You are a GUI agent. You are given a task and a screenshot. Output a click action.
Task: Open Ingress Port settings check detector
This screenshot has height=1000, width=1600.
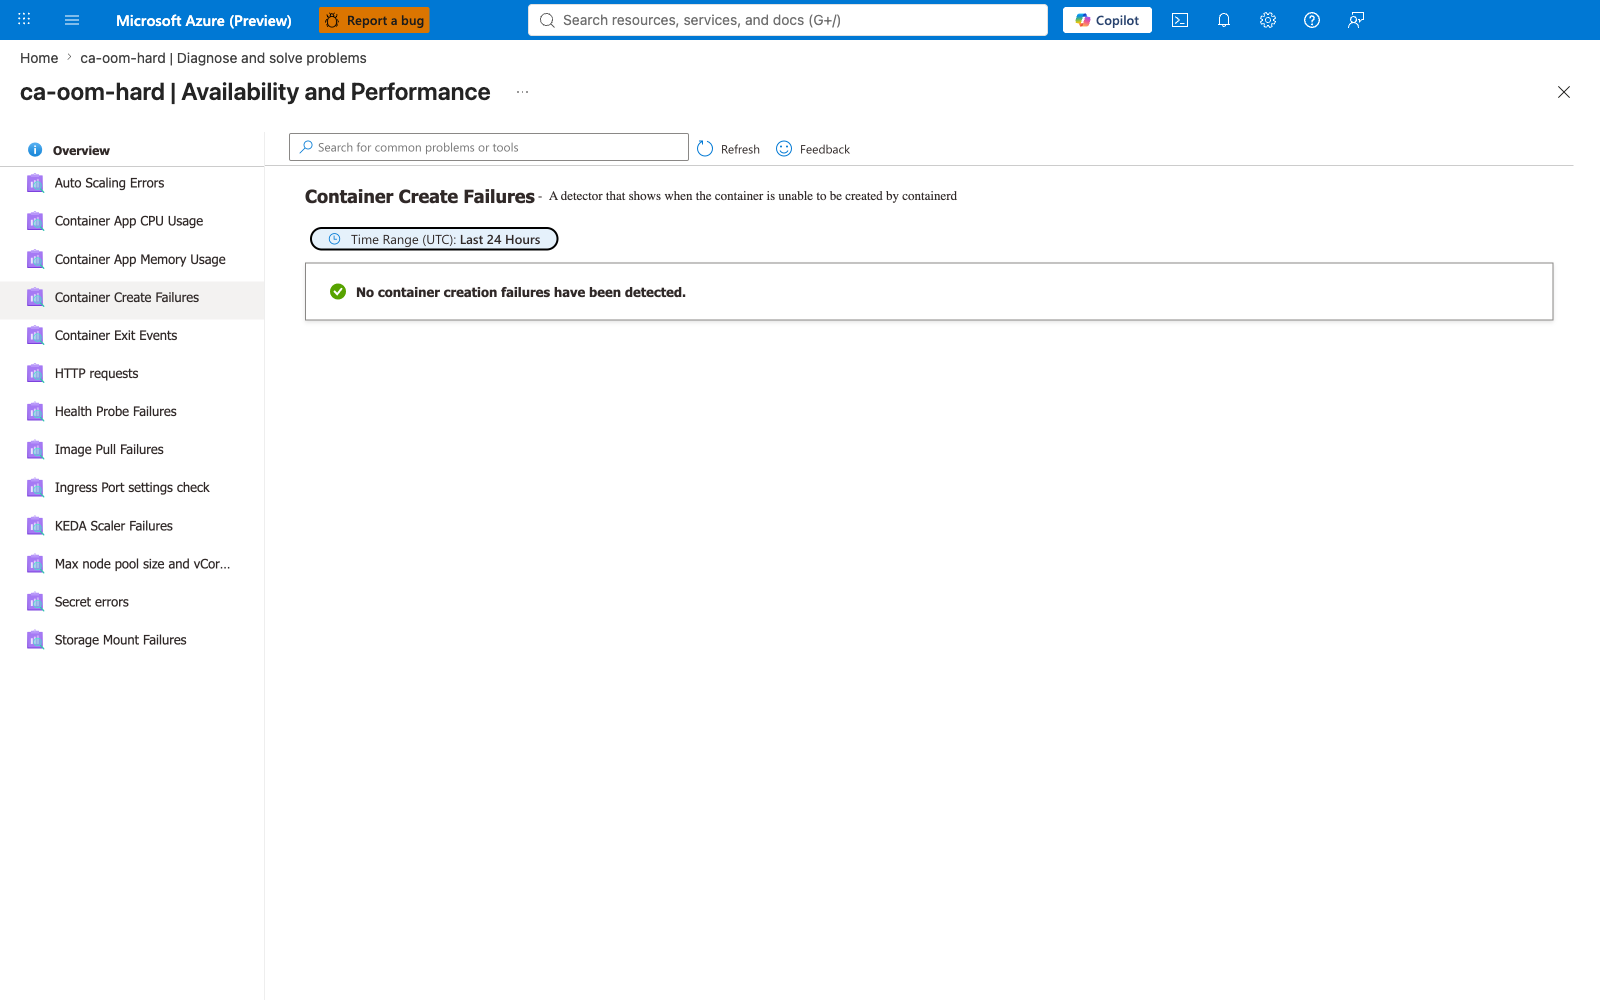pyautogui.click(x=132, y=487)
